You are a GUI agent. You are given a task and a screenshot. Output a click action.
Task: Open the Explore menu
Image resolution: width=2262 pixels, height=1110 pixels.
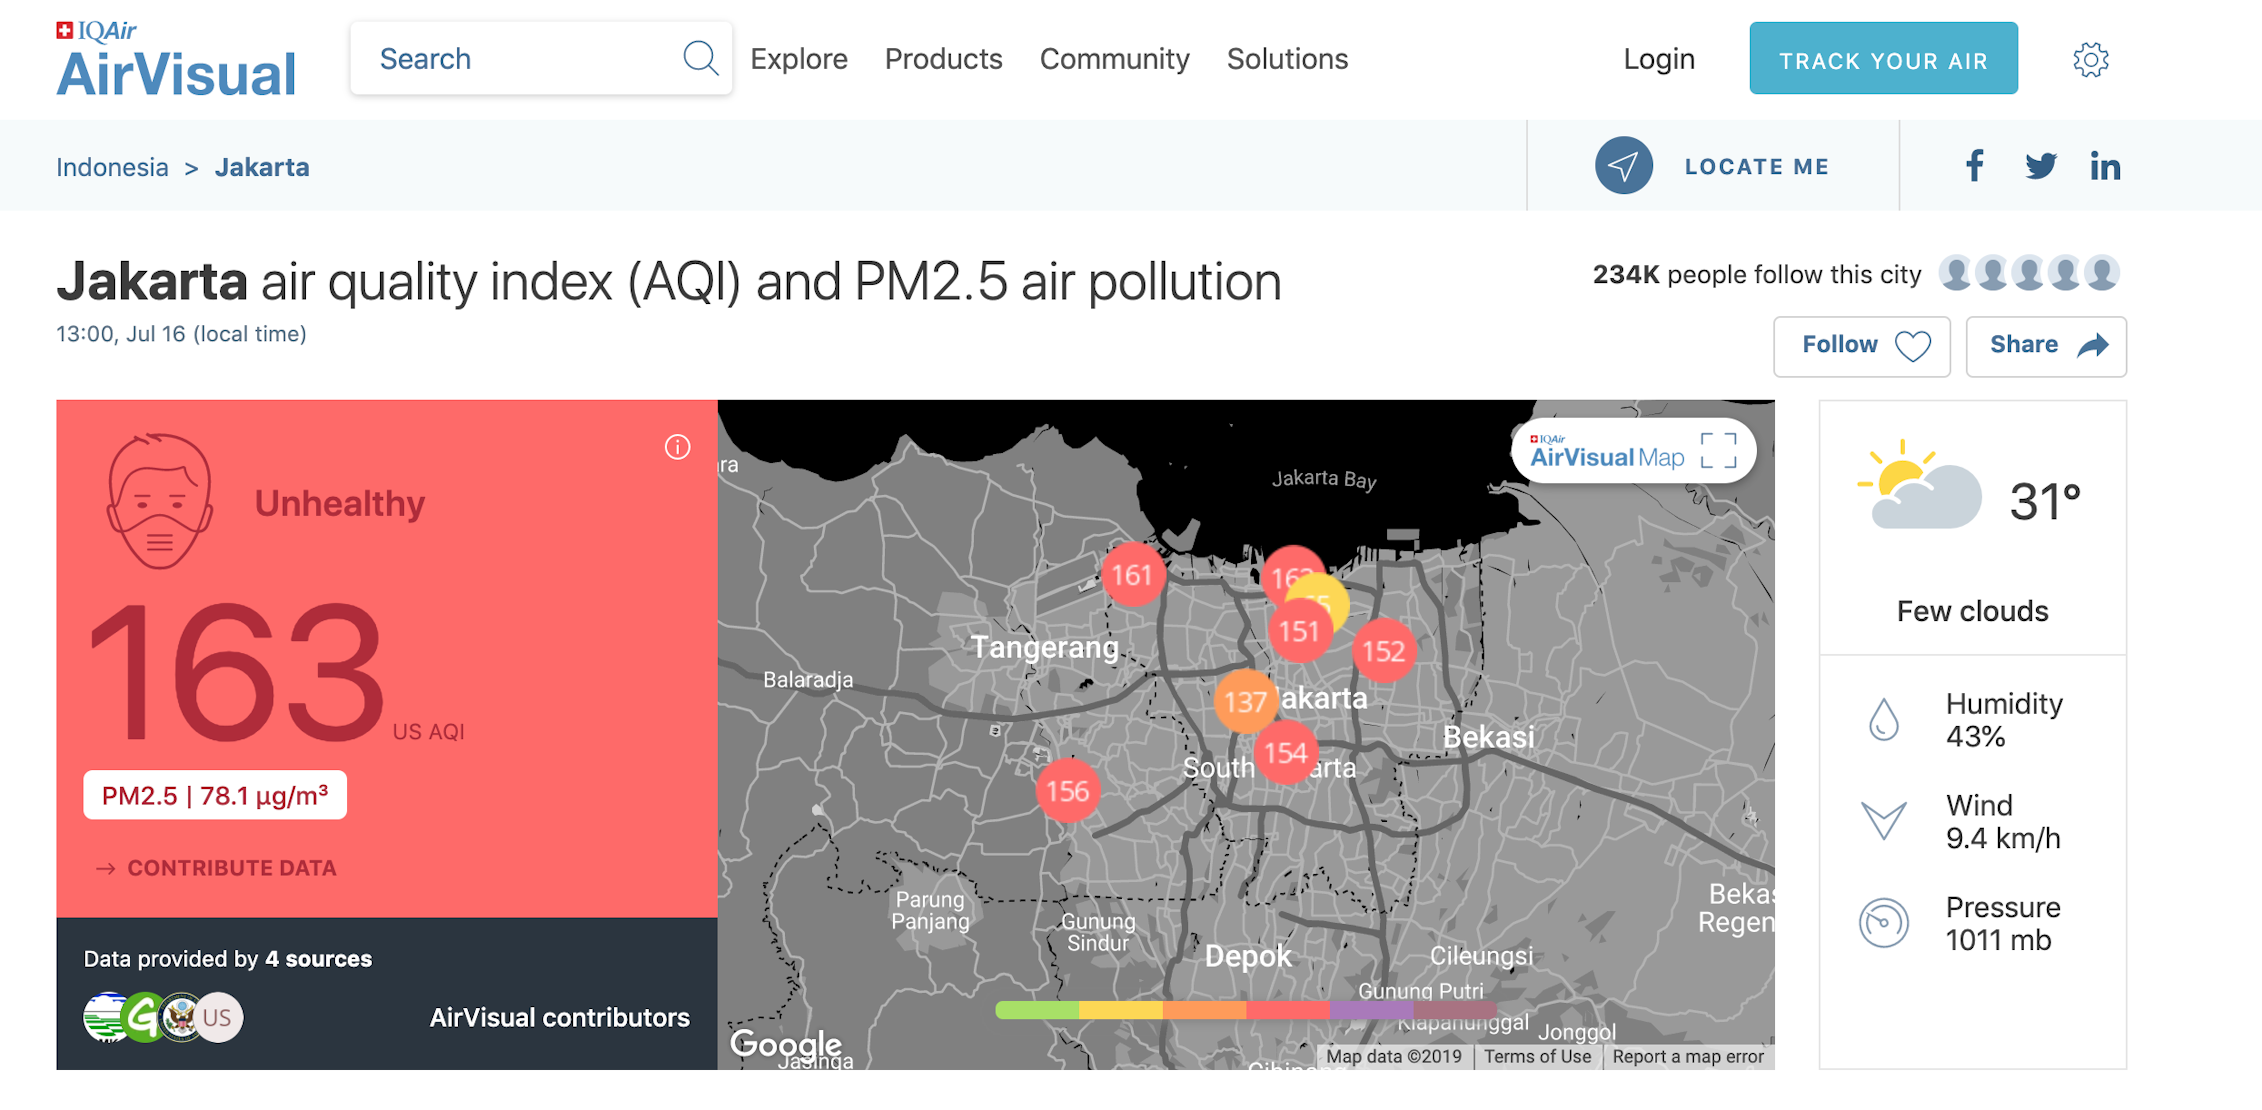tap(798, 59)
